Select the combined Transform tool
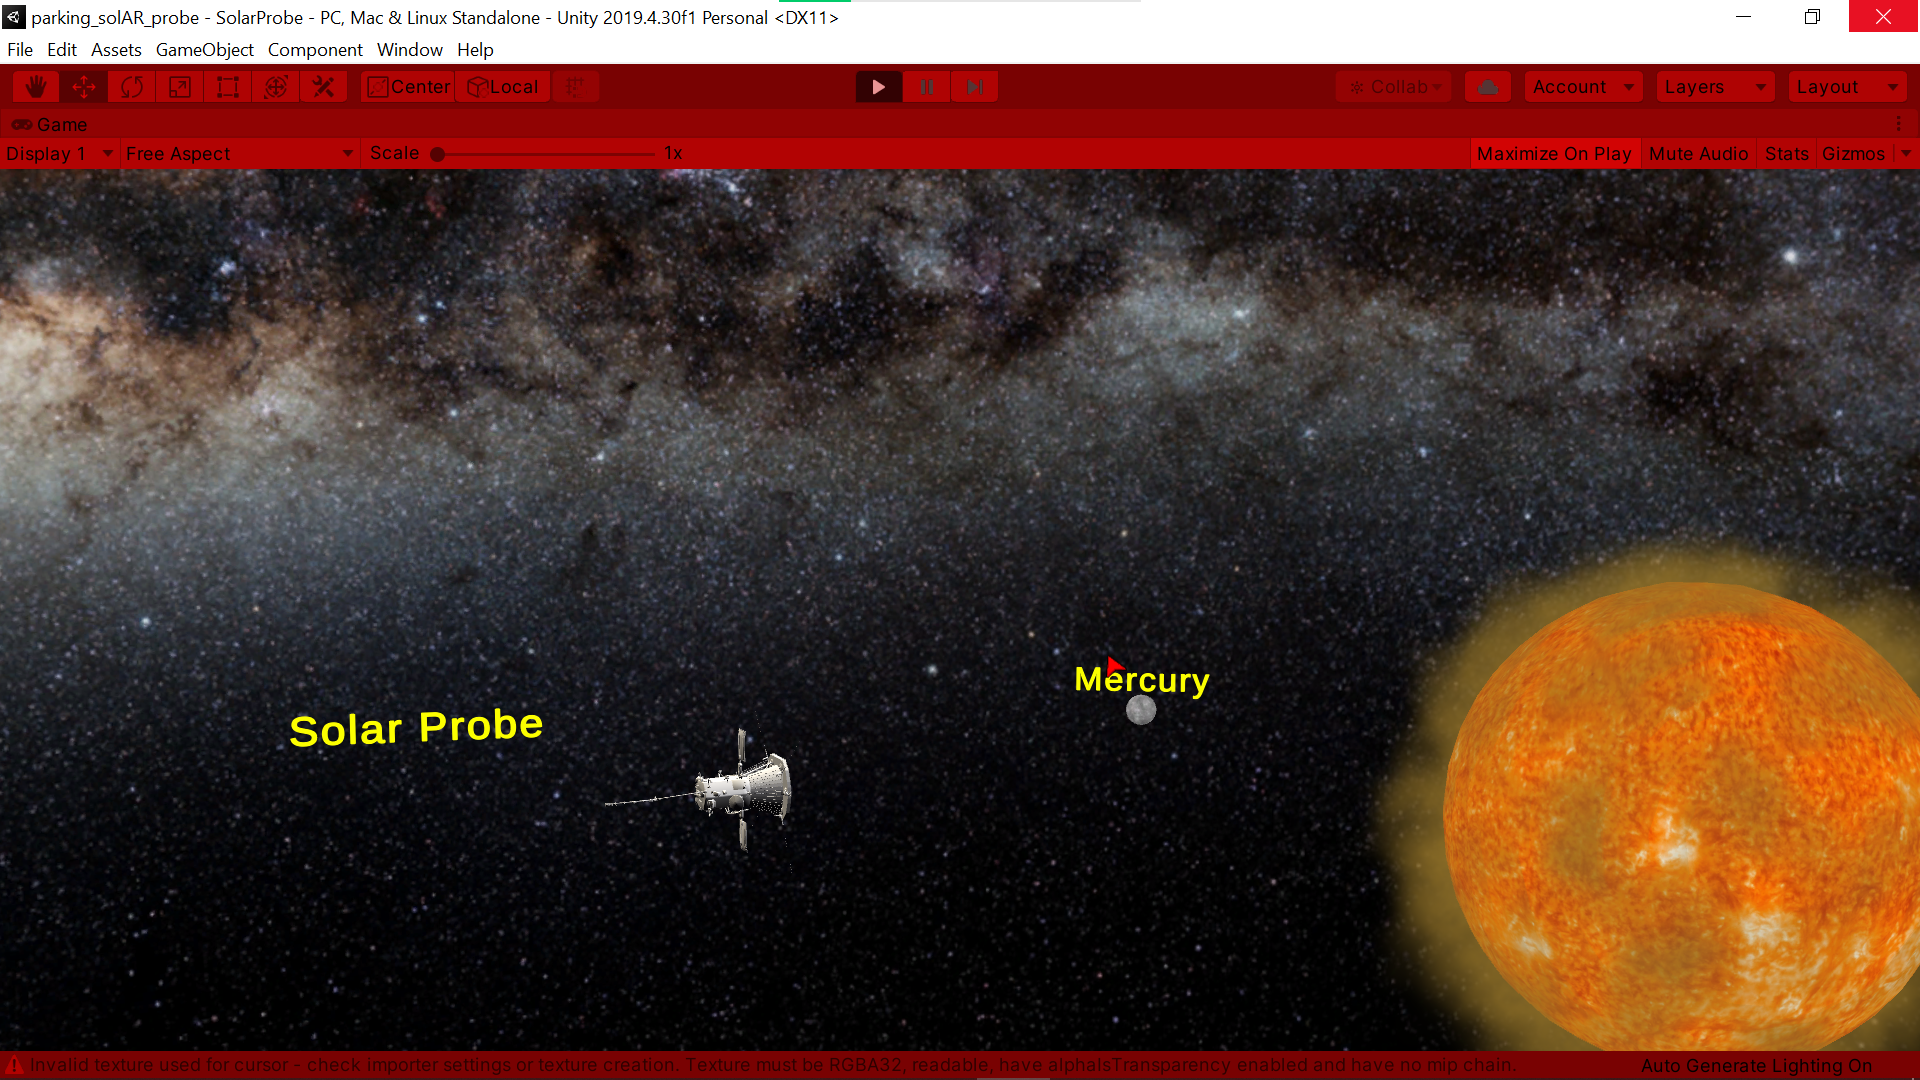 point(276,87)
